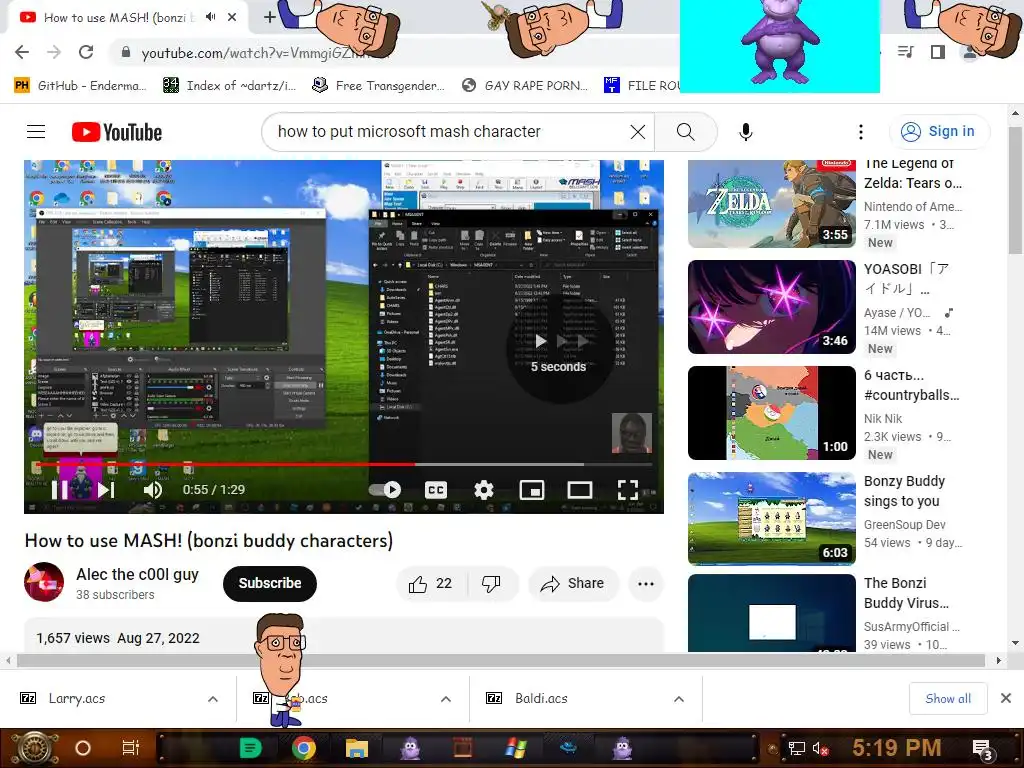The image size is (1024, 768).
Task: Open Chrome side panel icon
Action: click(938, 52)
